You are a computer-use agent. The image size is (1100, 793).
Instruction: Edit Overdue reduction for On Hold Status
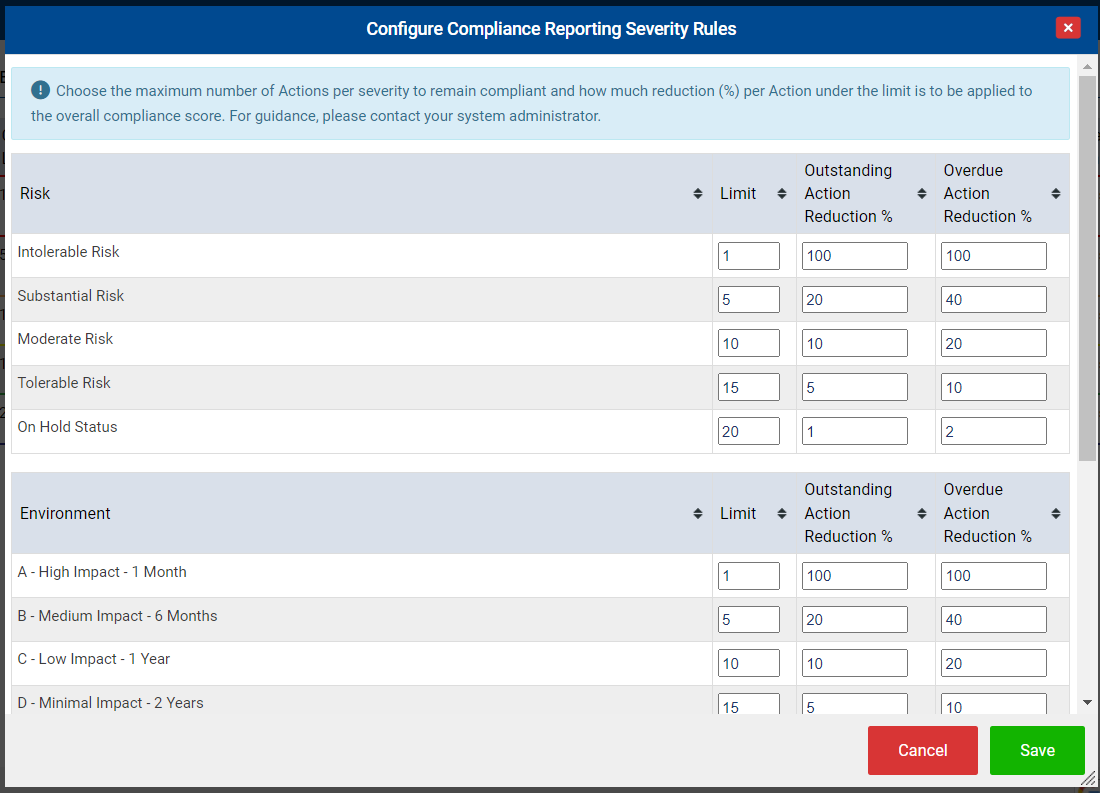click(993, 432)
